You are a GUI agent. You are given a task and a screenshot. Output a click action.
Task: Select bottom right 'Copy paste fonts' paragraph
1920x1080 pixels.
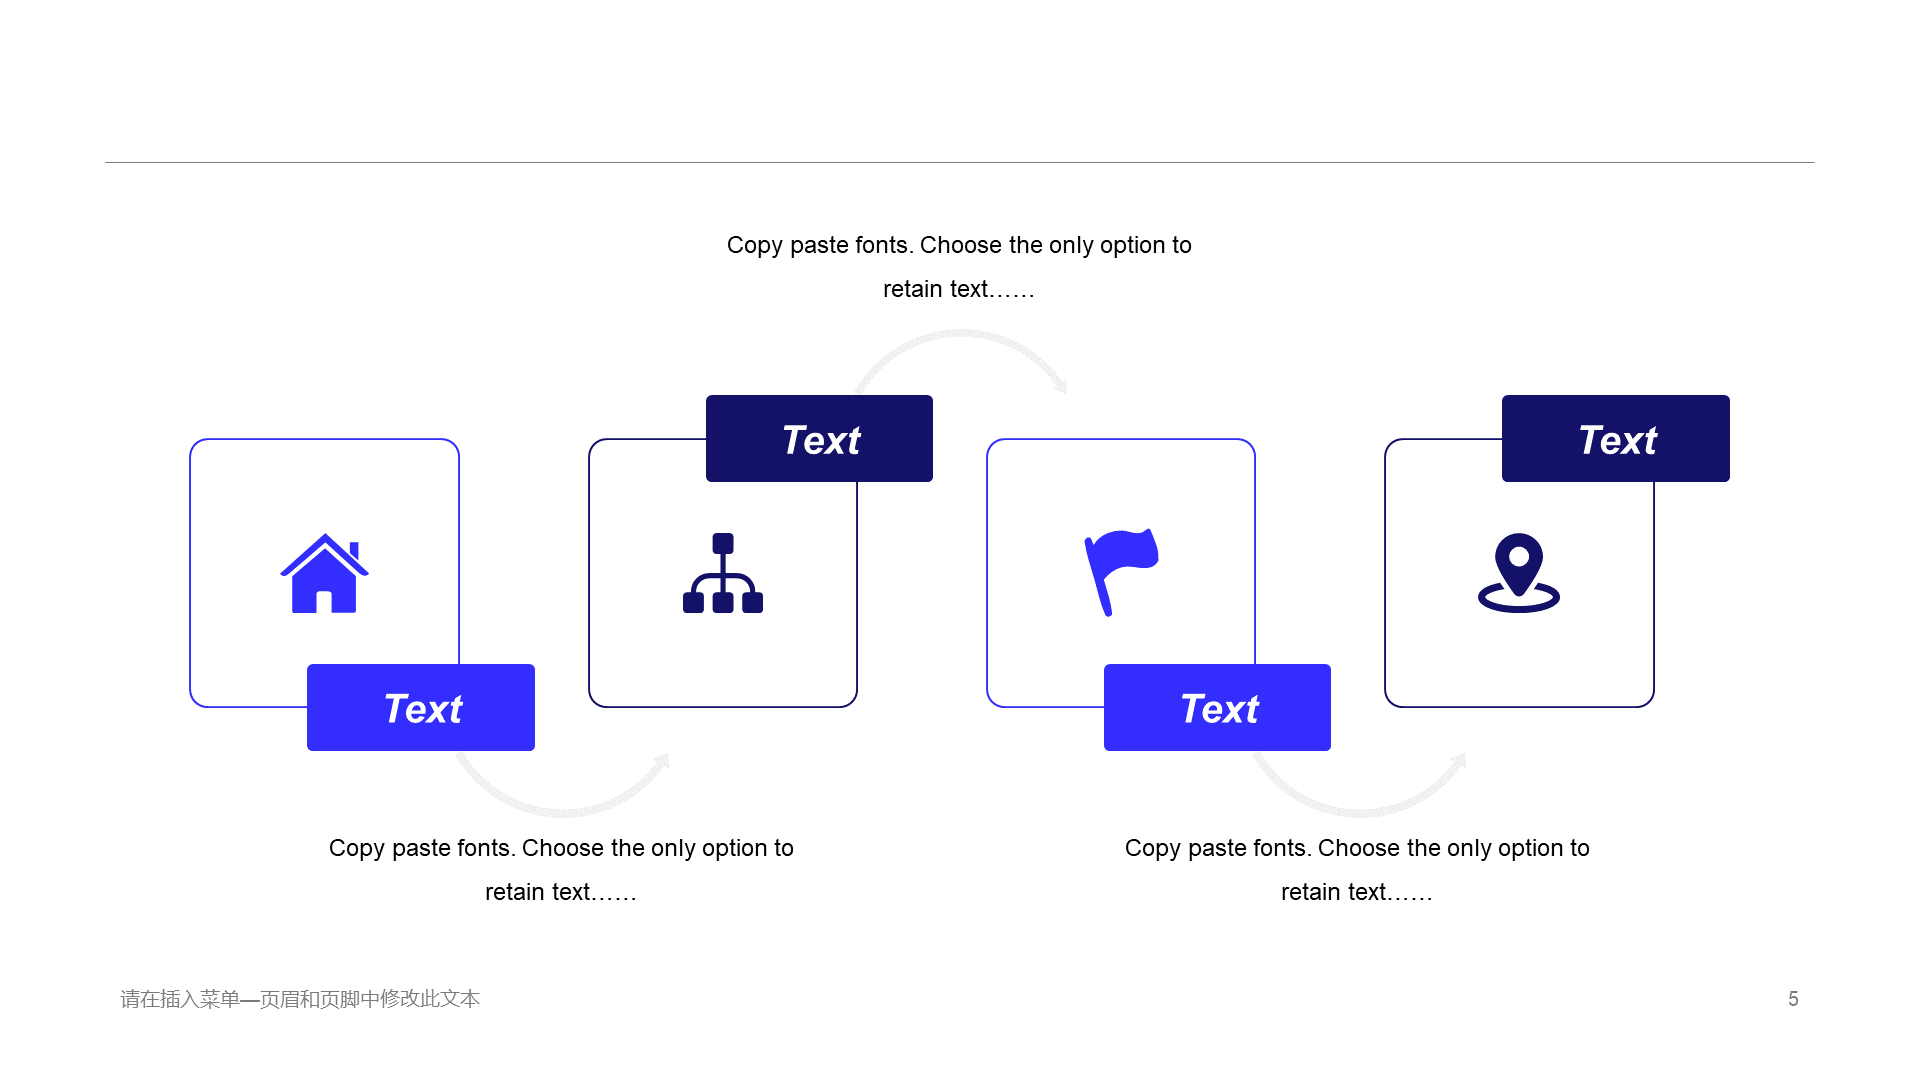coord(1357,870)
